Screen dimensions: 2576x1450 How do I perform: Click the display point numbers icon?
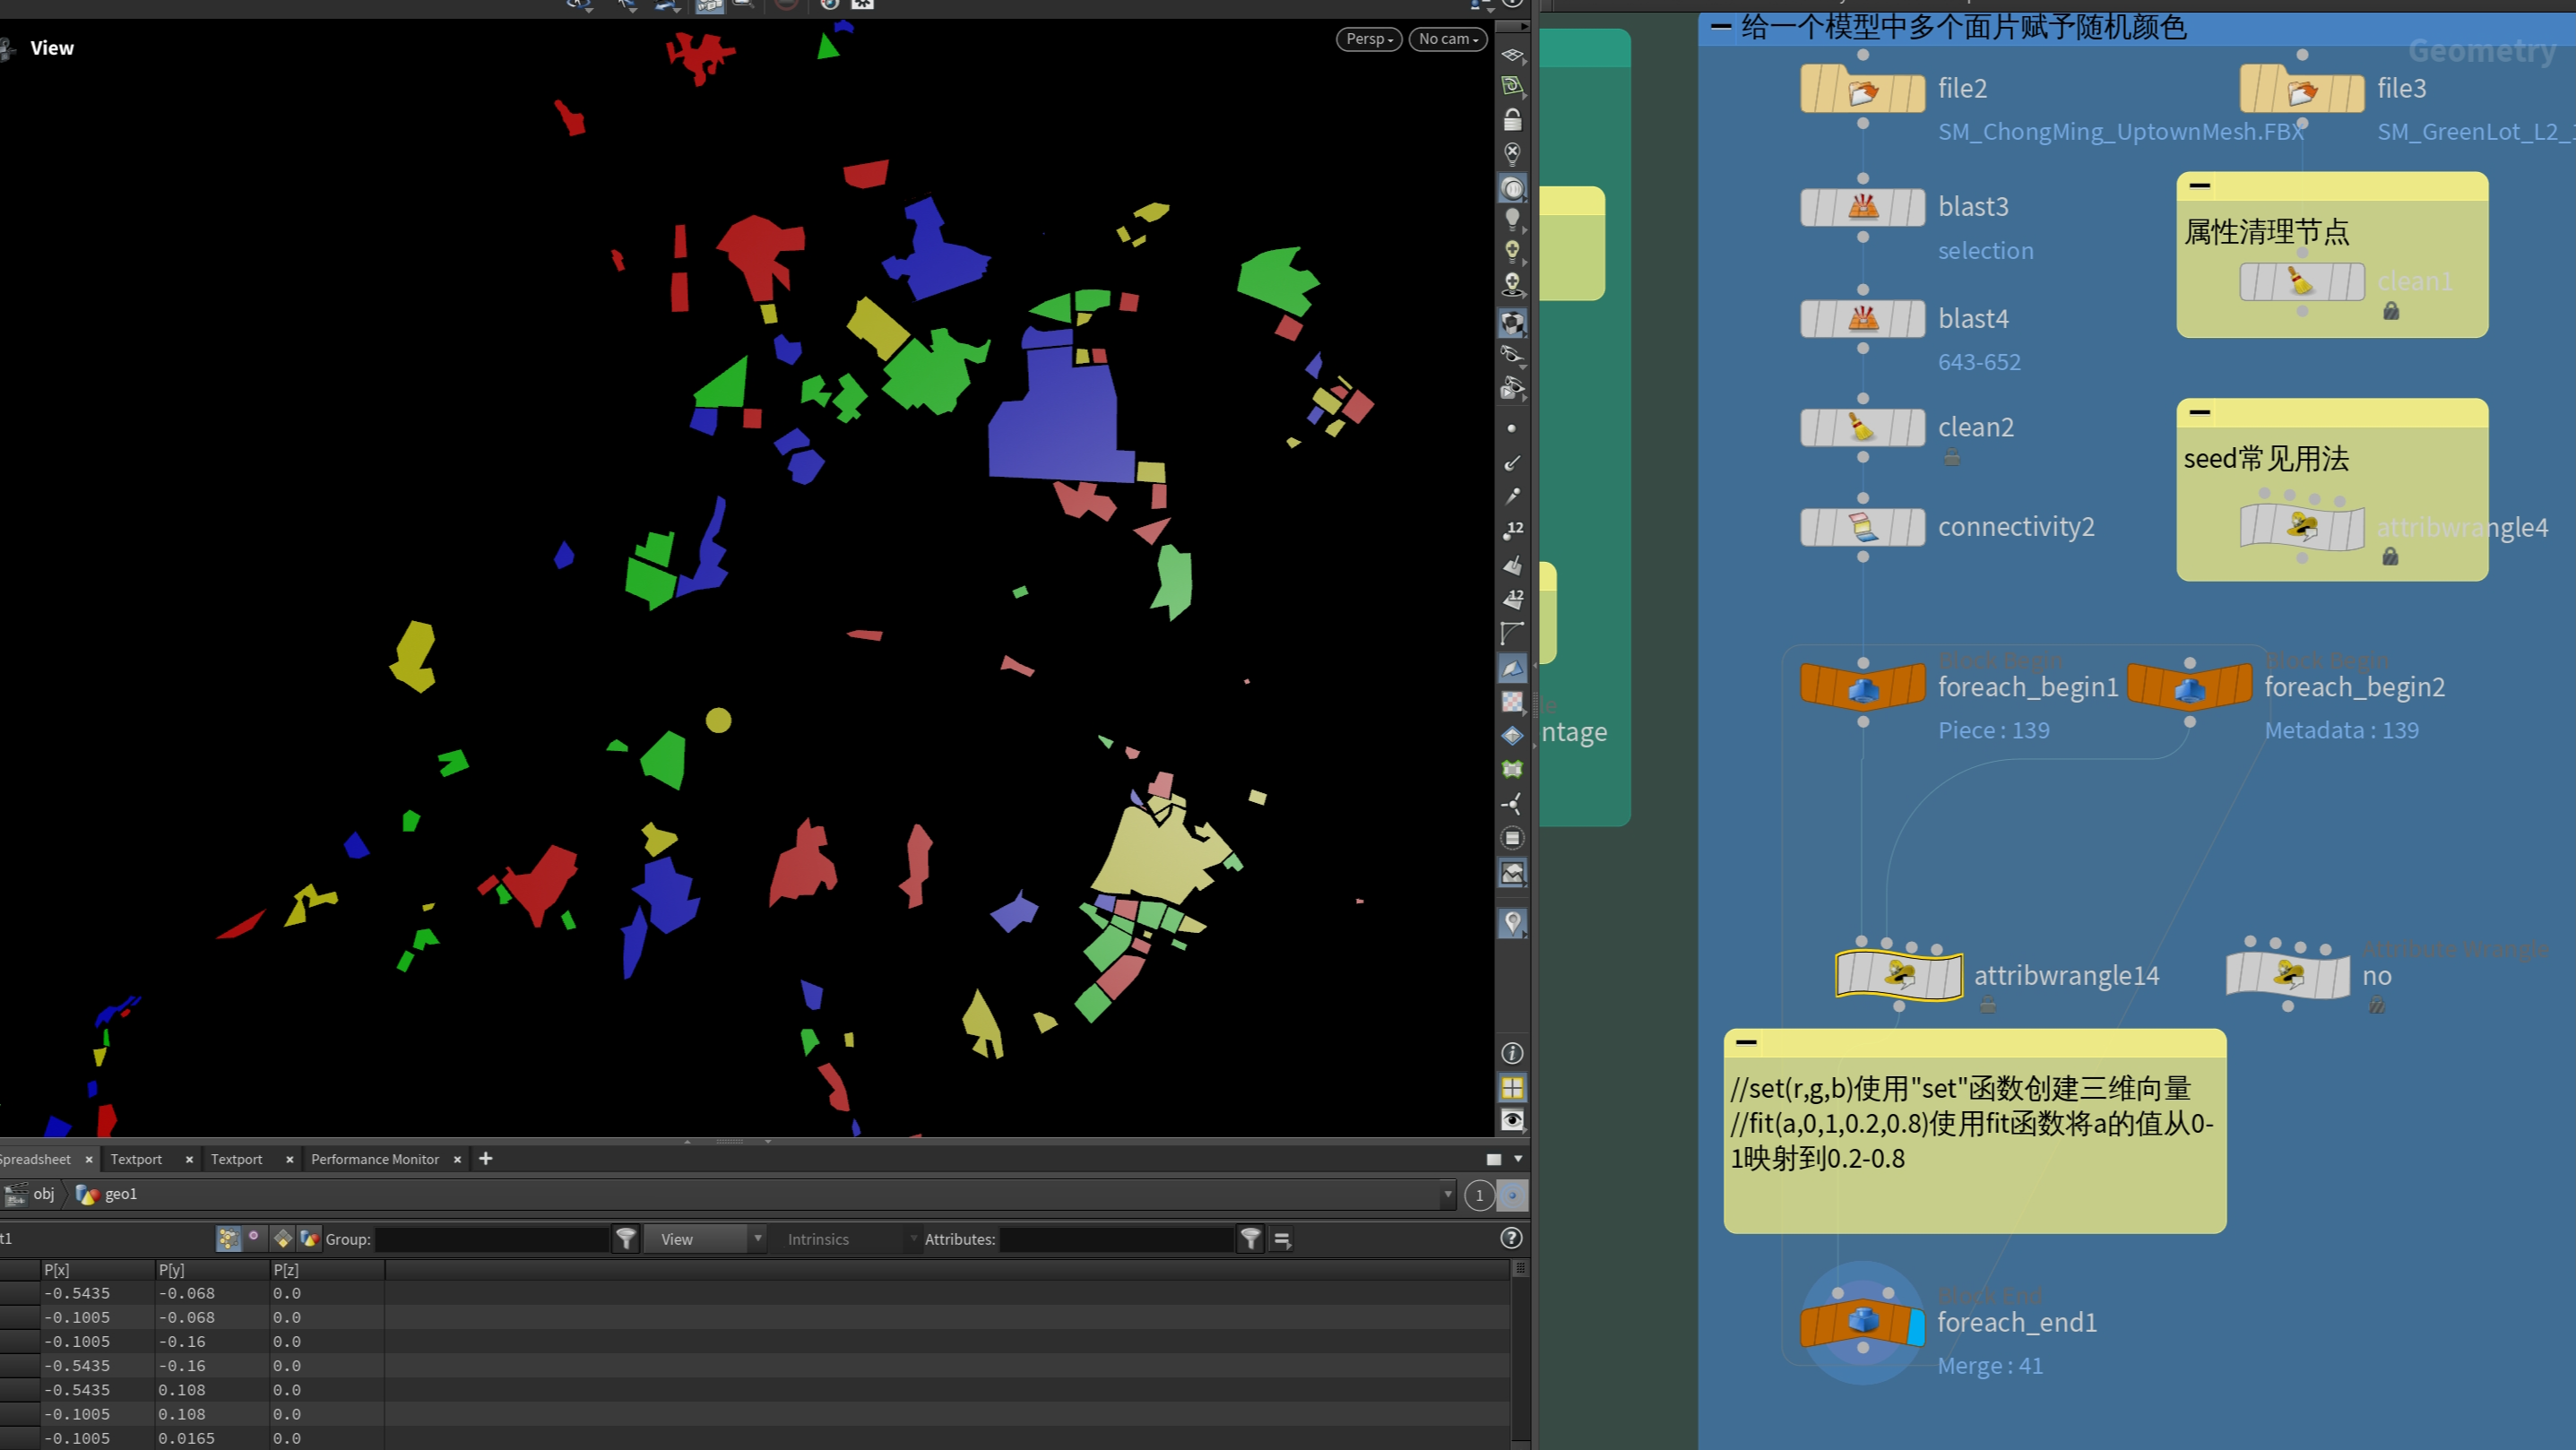1512,530
